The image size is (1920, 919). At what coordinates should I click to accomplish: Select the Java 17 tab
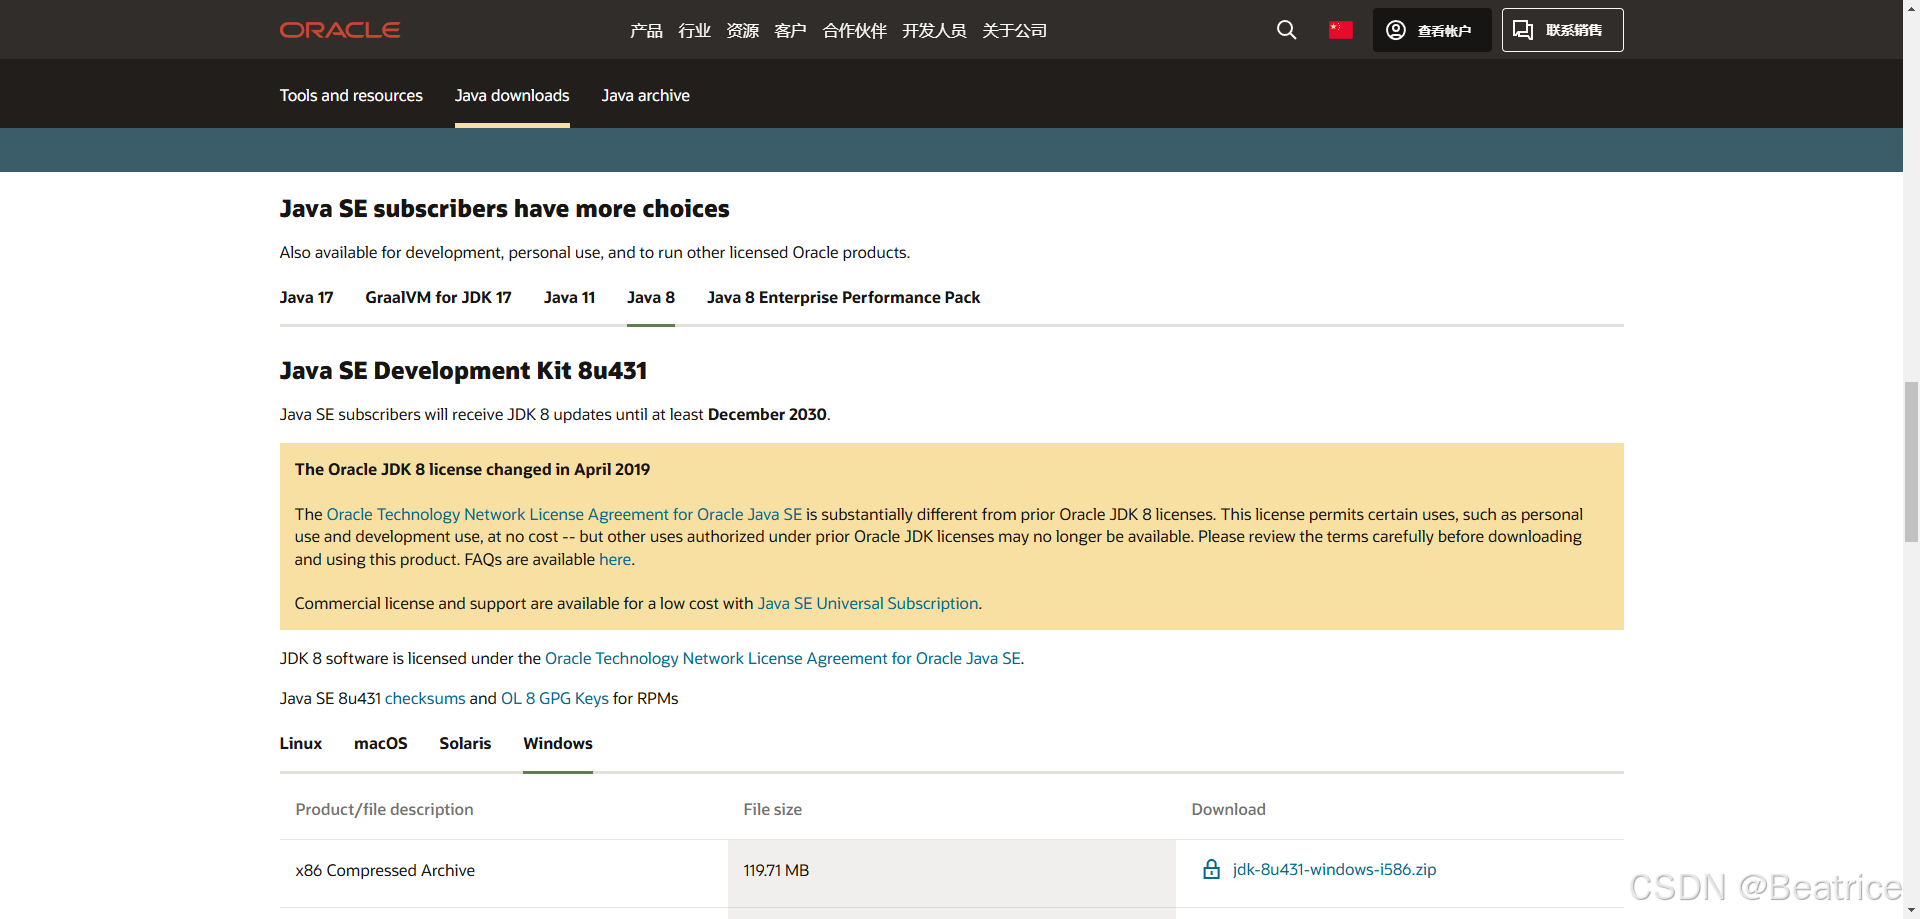(x=306, y=297)
